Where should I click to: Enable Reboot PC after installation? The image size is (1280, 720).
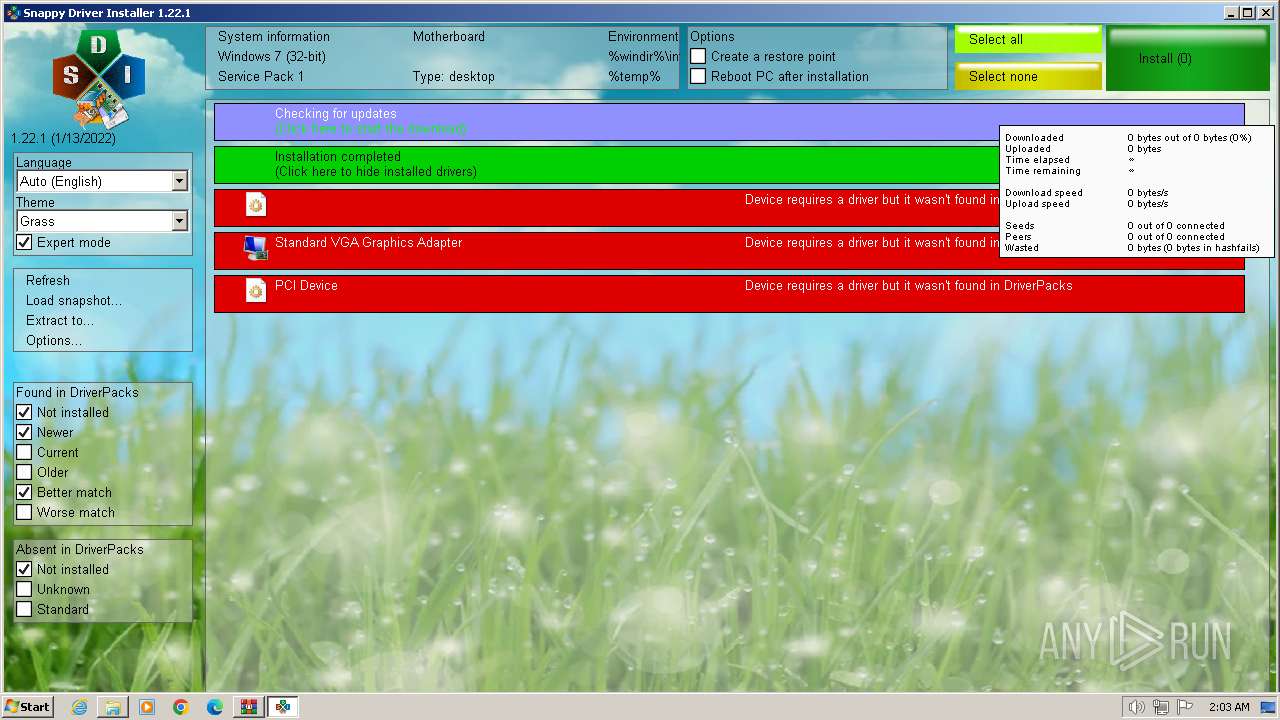point(698,77)
